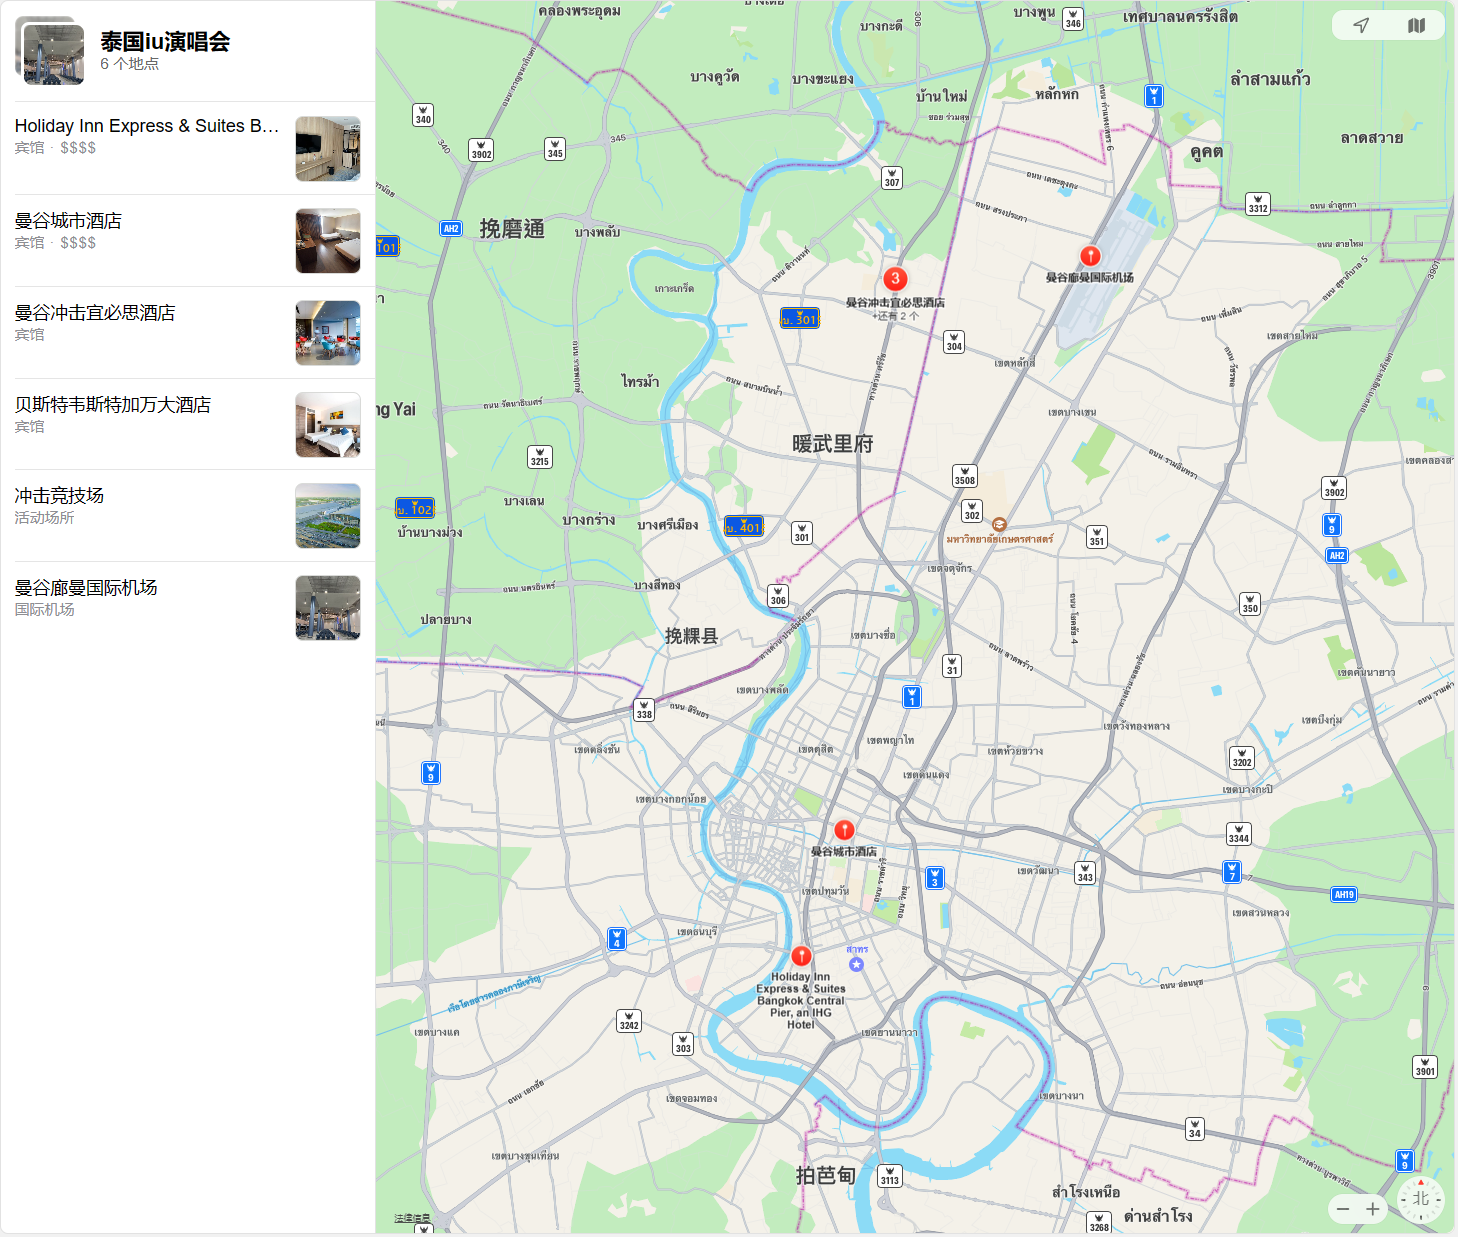Click route shield 3242 on map
The width and height of the screenshot is (1458, 1237).
(x=629, y=1021)
